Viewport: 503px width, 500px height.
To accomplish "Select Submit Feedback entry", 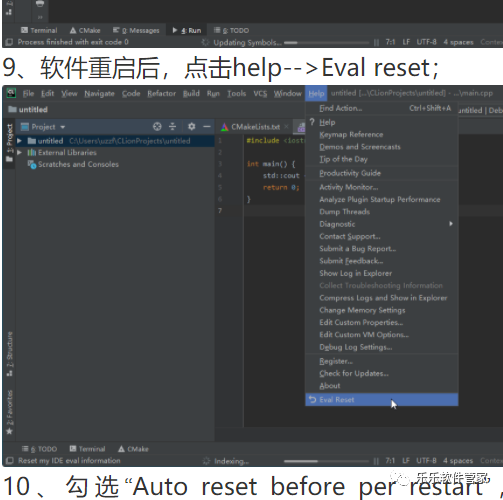I will 382,261.
